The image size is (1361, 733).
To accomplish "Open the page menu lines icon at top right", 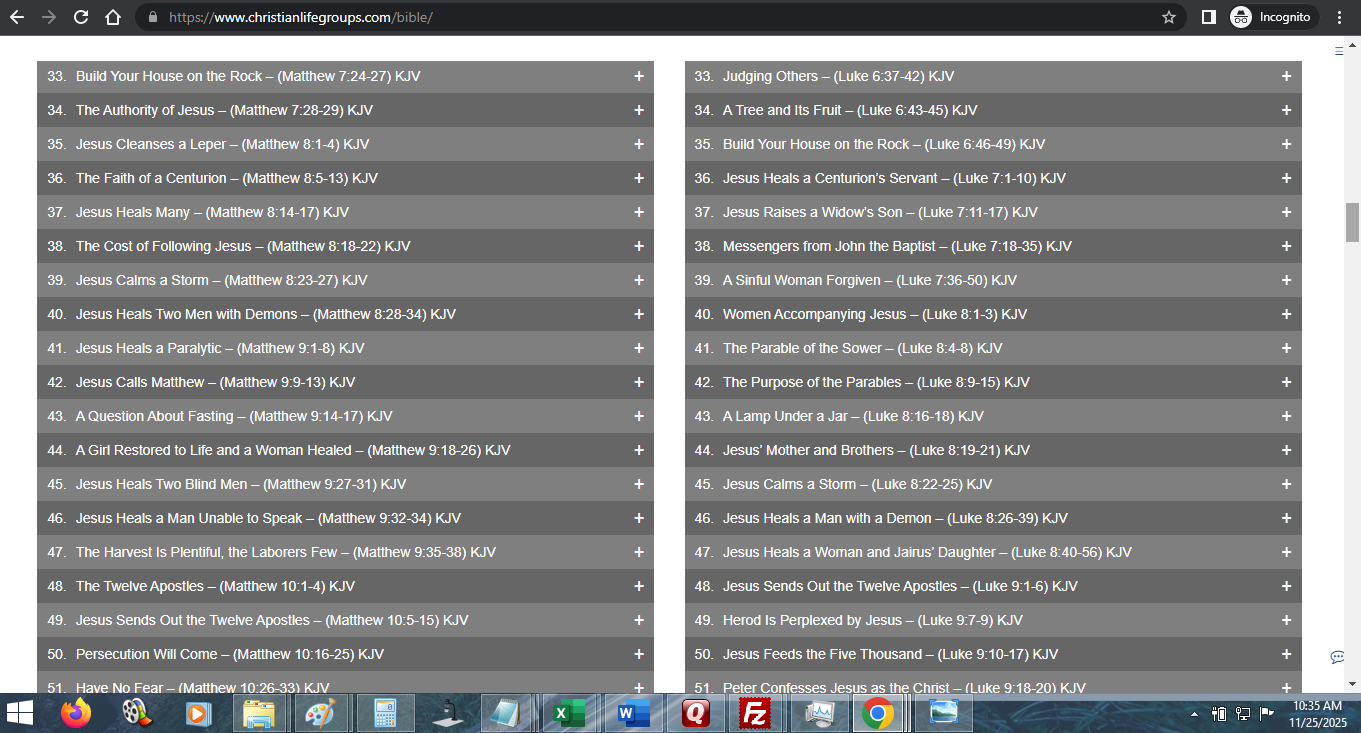I will [1339, 51].
